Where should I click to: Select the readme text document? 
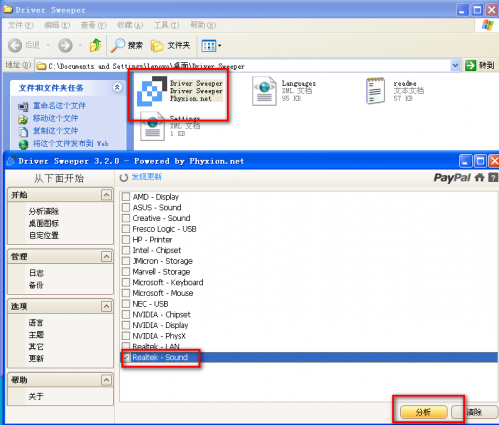point(375,91)
